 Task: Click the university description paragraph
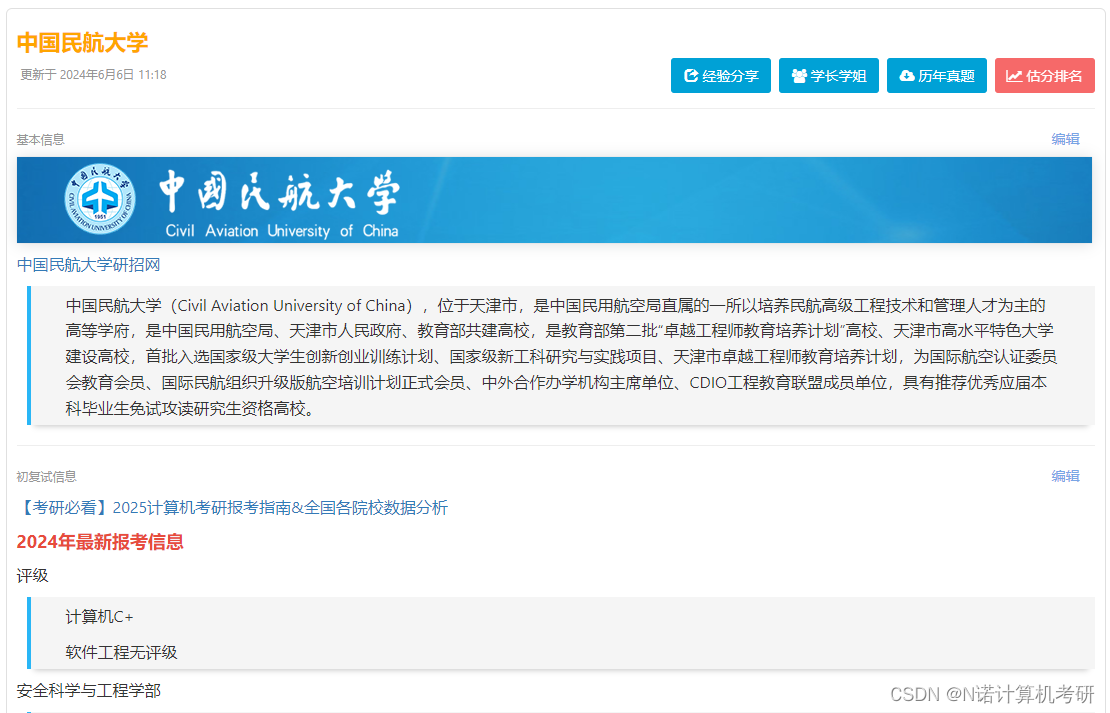click(x=561, y=356)
